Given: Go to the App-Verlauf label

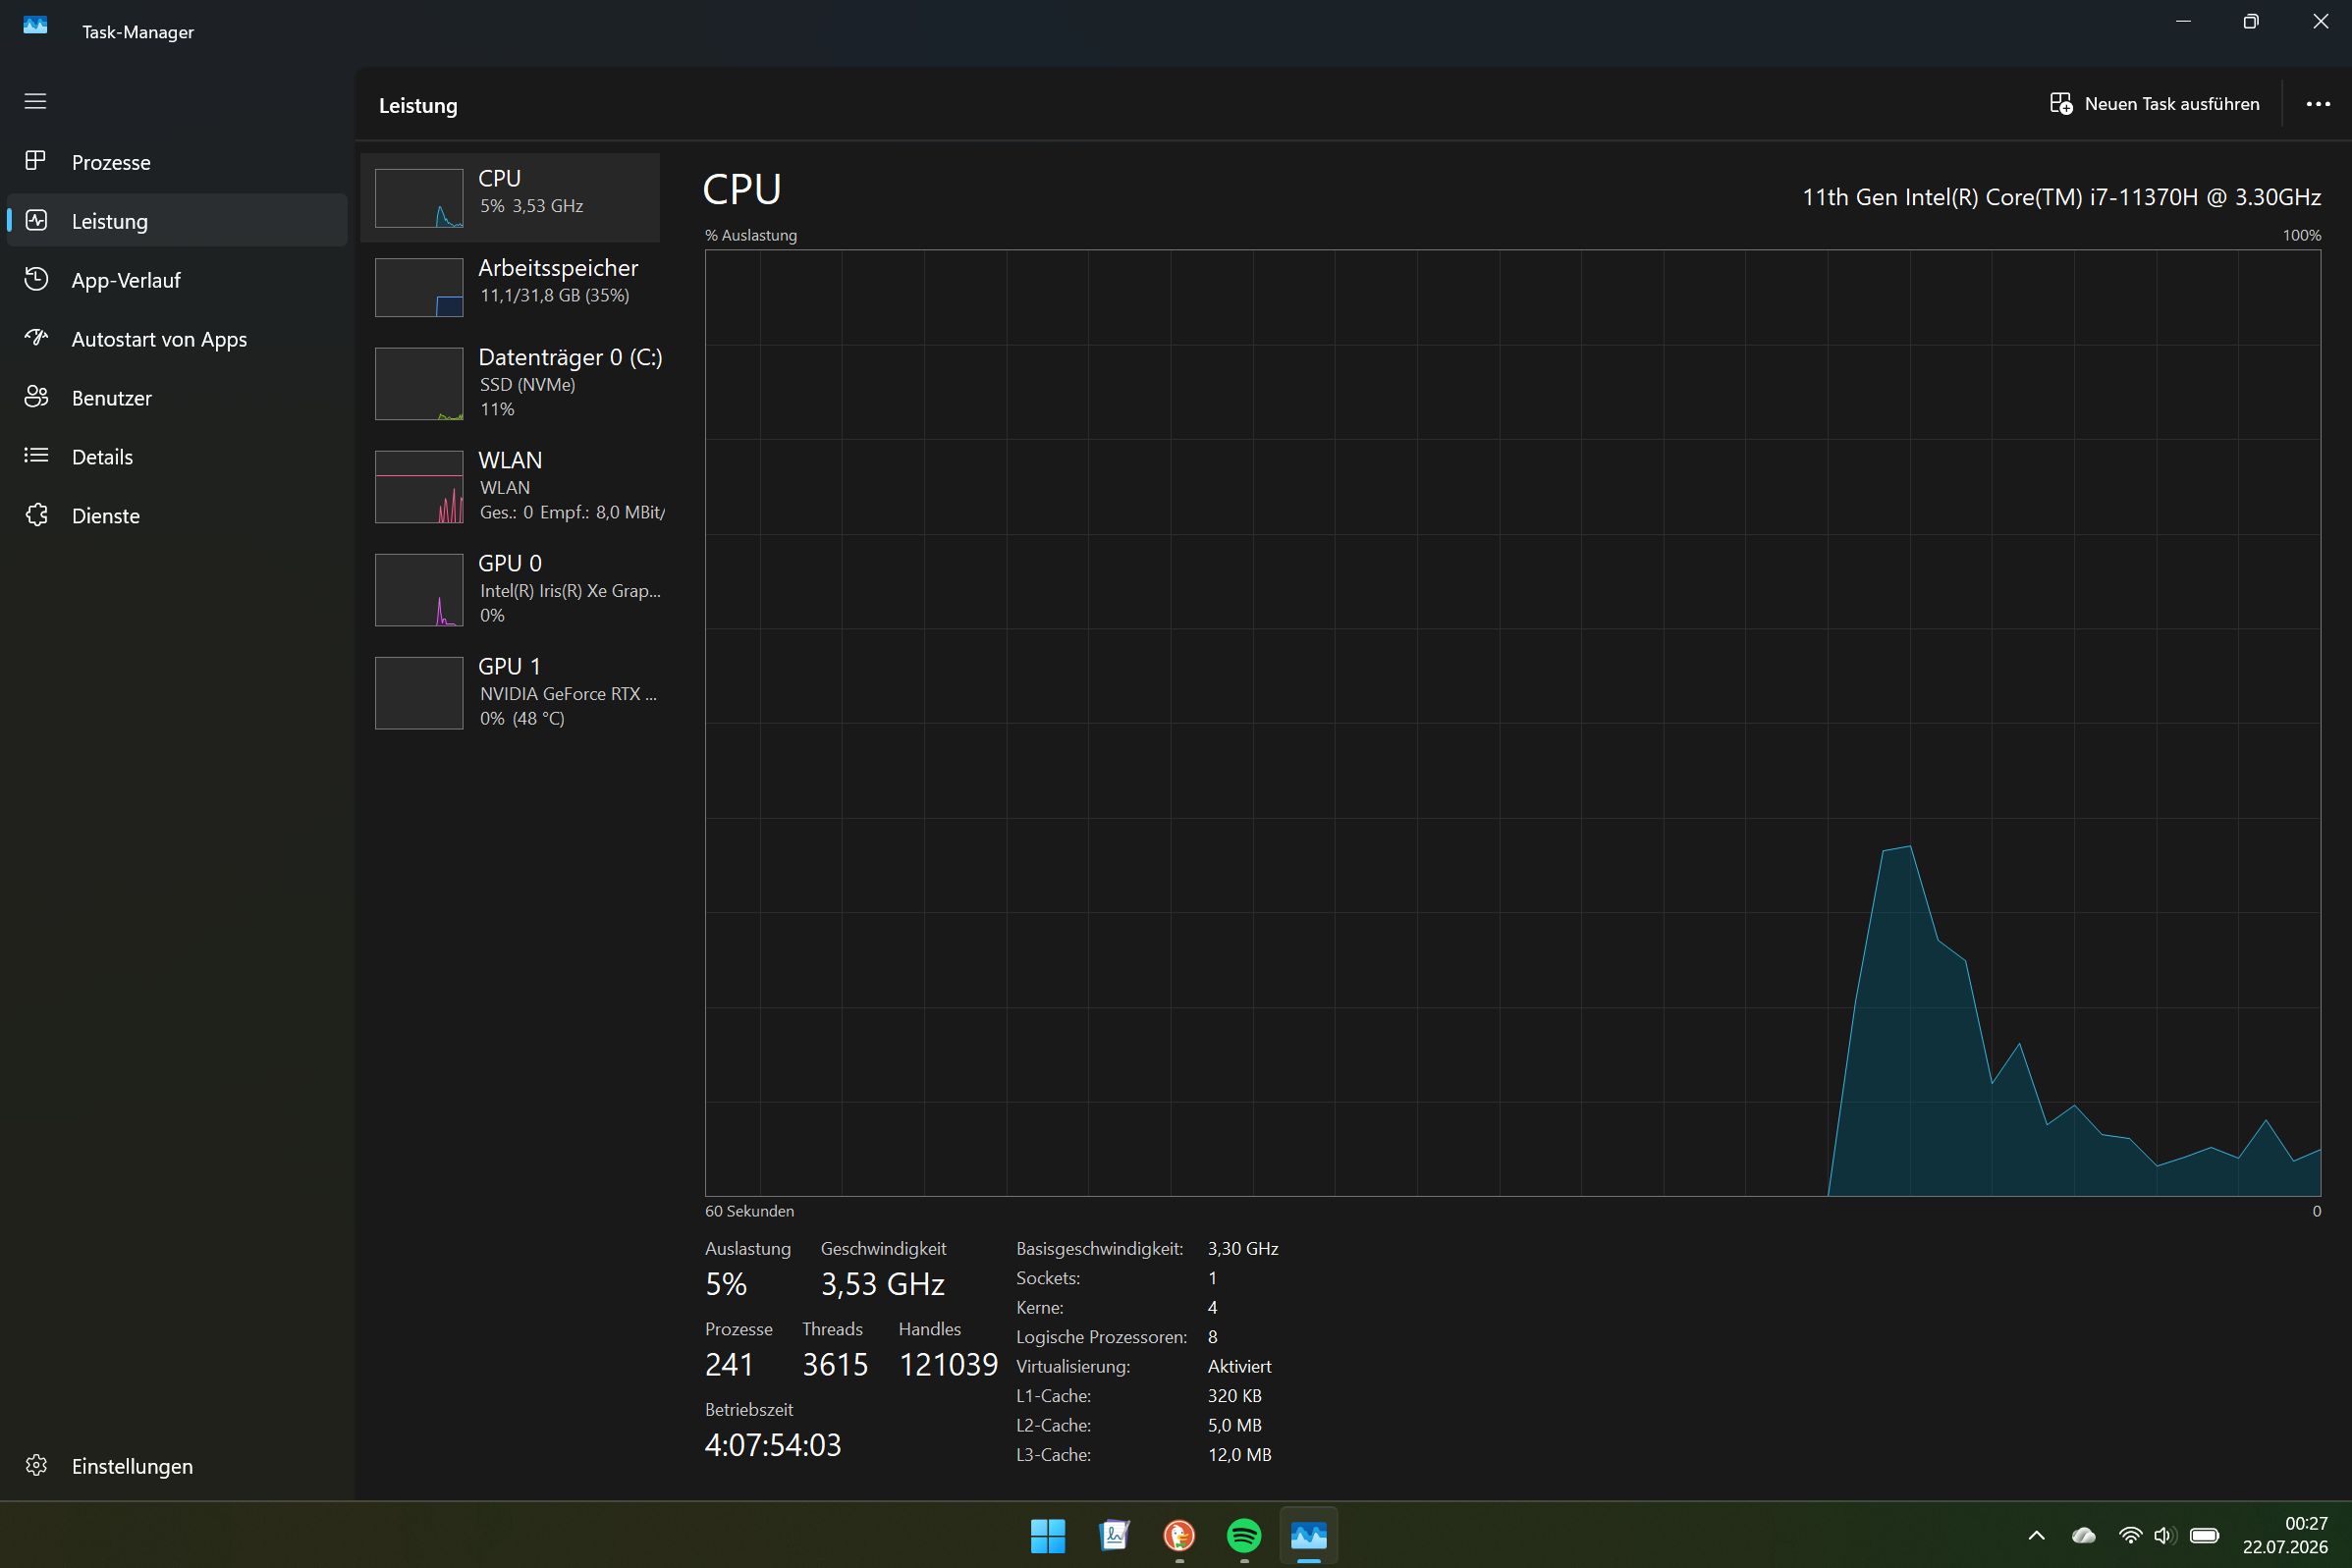Looking at the screenshot, I should (126, 280).
